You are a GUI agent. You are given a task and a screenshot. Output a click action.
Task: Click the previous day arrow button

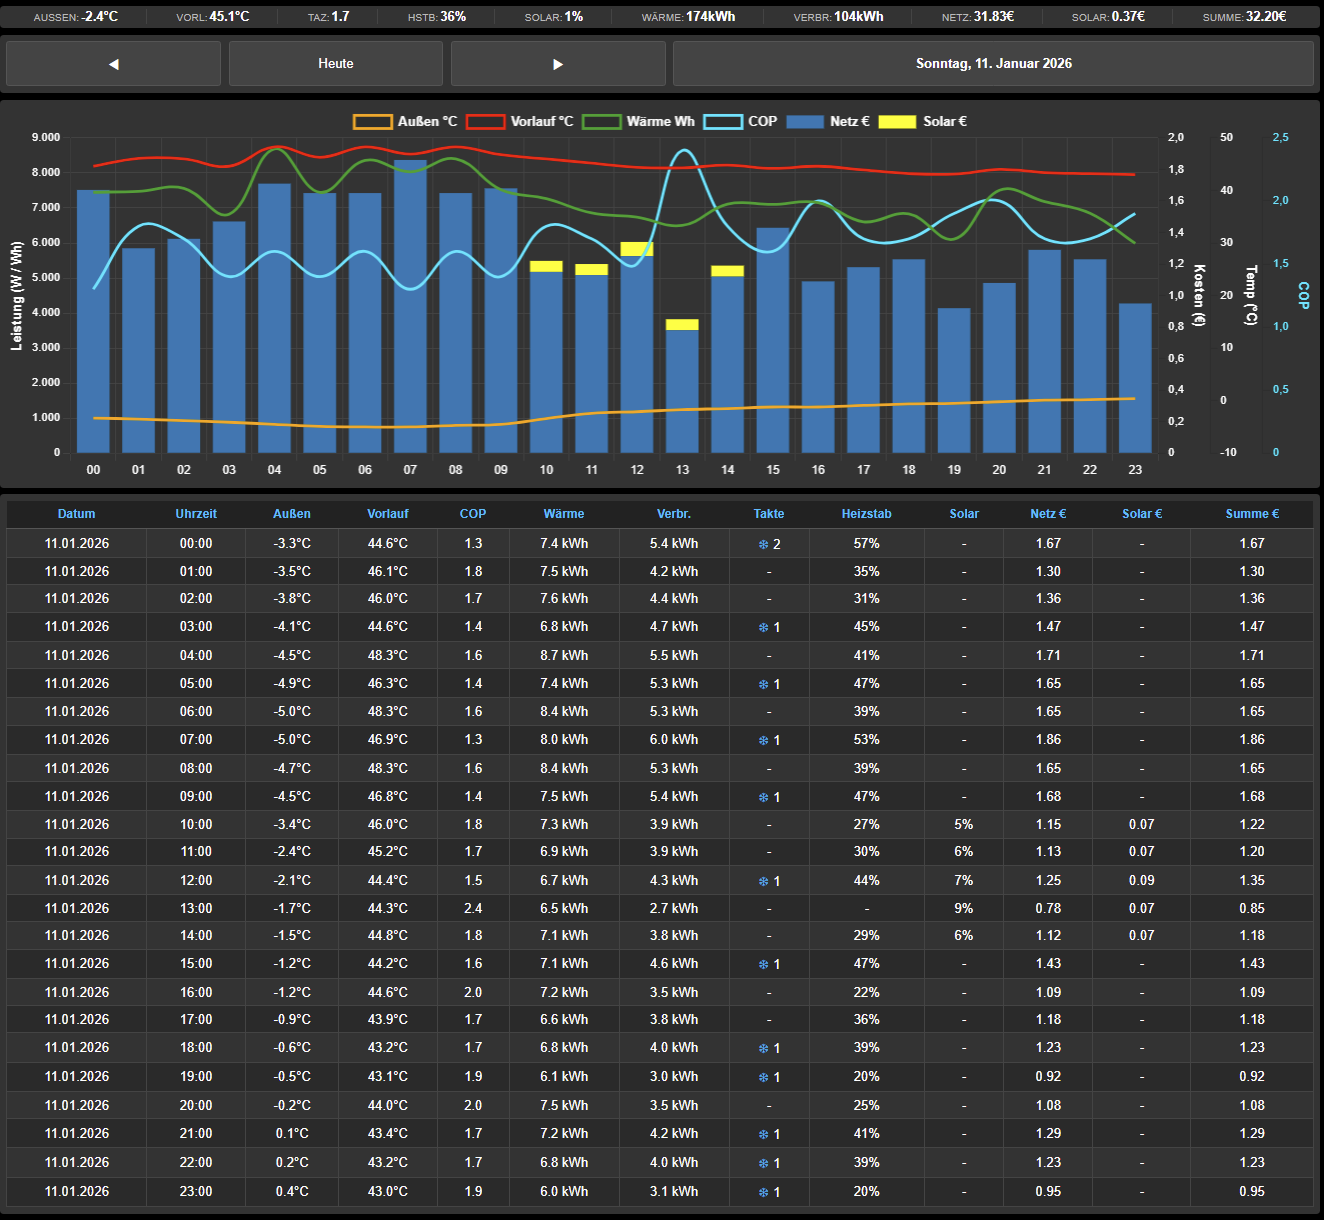click(x=113, y=64)
